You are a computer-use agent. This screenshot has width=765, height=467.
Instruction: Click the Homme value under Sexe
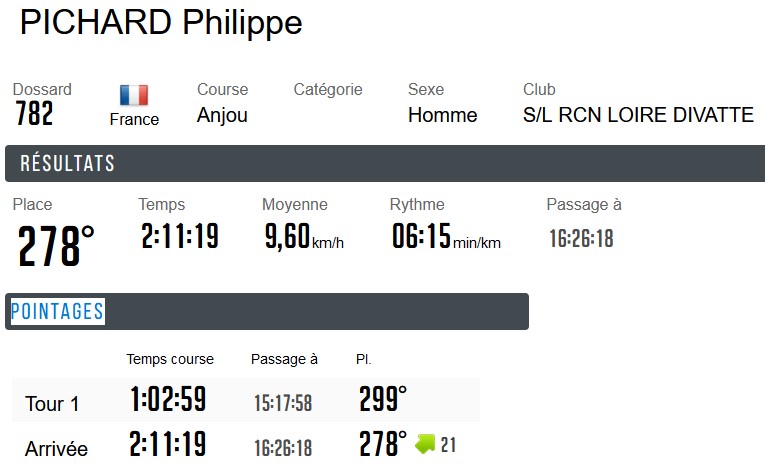click(442, 116)
